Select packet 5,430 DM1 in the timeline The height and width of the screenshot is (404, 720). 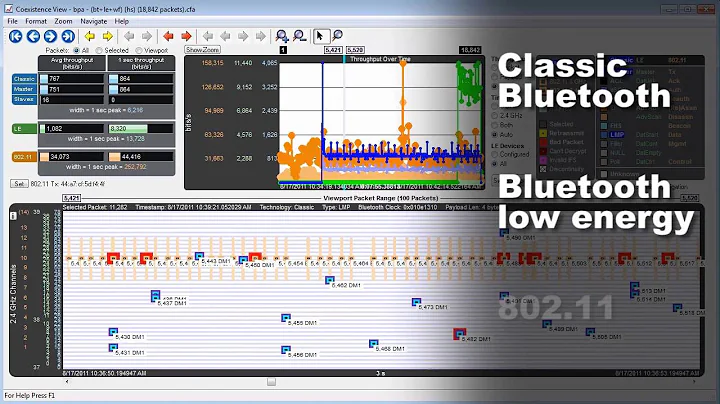[x=113, y=332]
